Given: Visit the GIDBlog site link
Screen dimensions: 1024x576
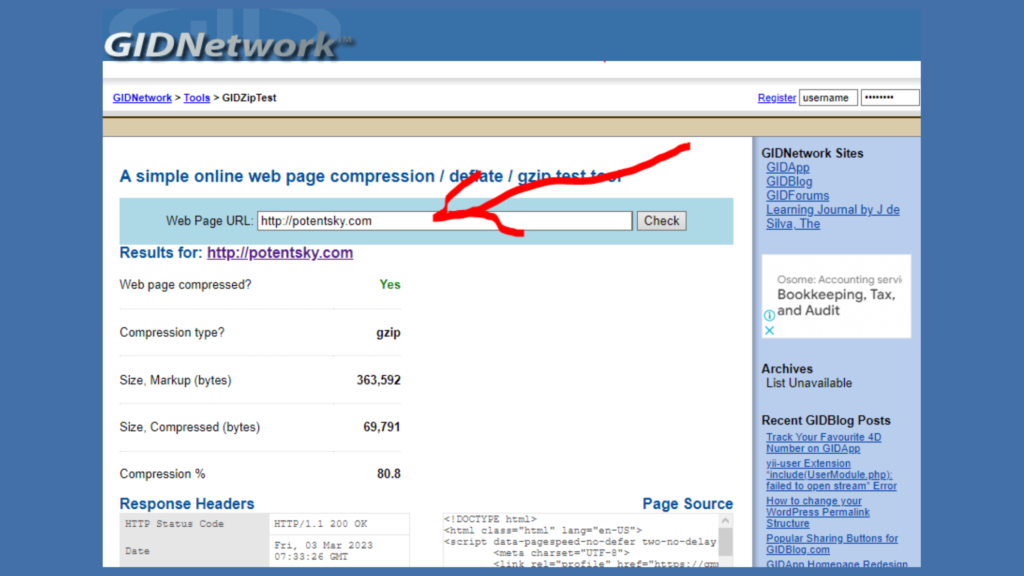Looking at the screenshot, I should click(x=789, y=182).
